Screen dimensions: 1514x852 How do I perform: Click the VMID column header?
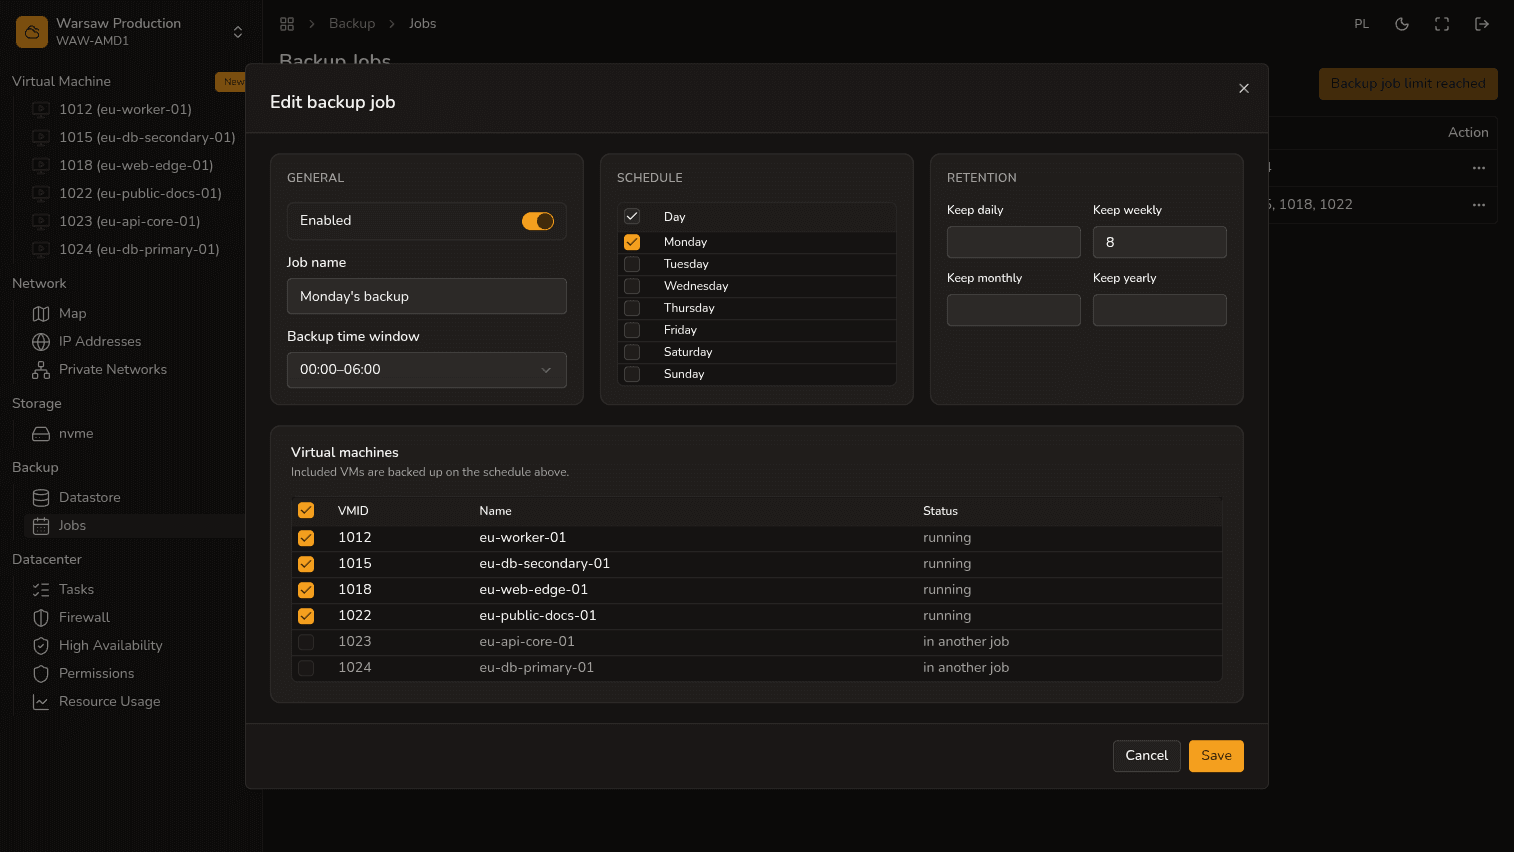353,510
